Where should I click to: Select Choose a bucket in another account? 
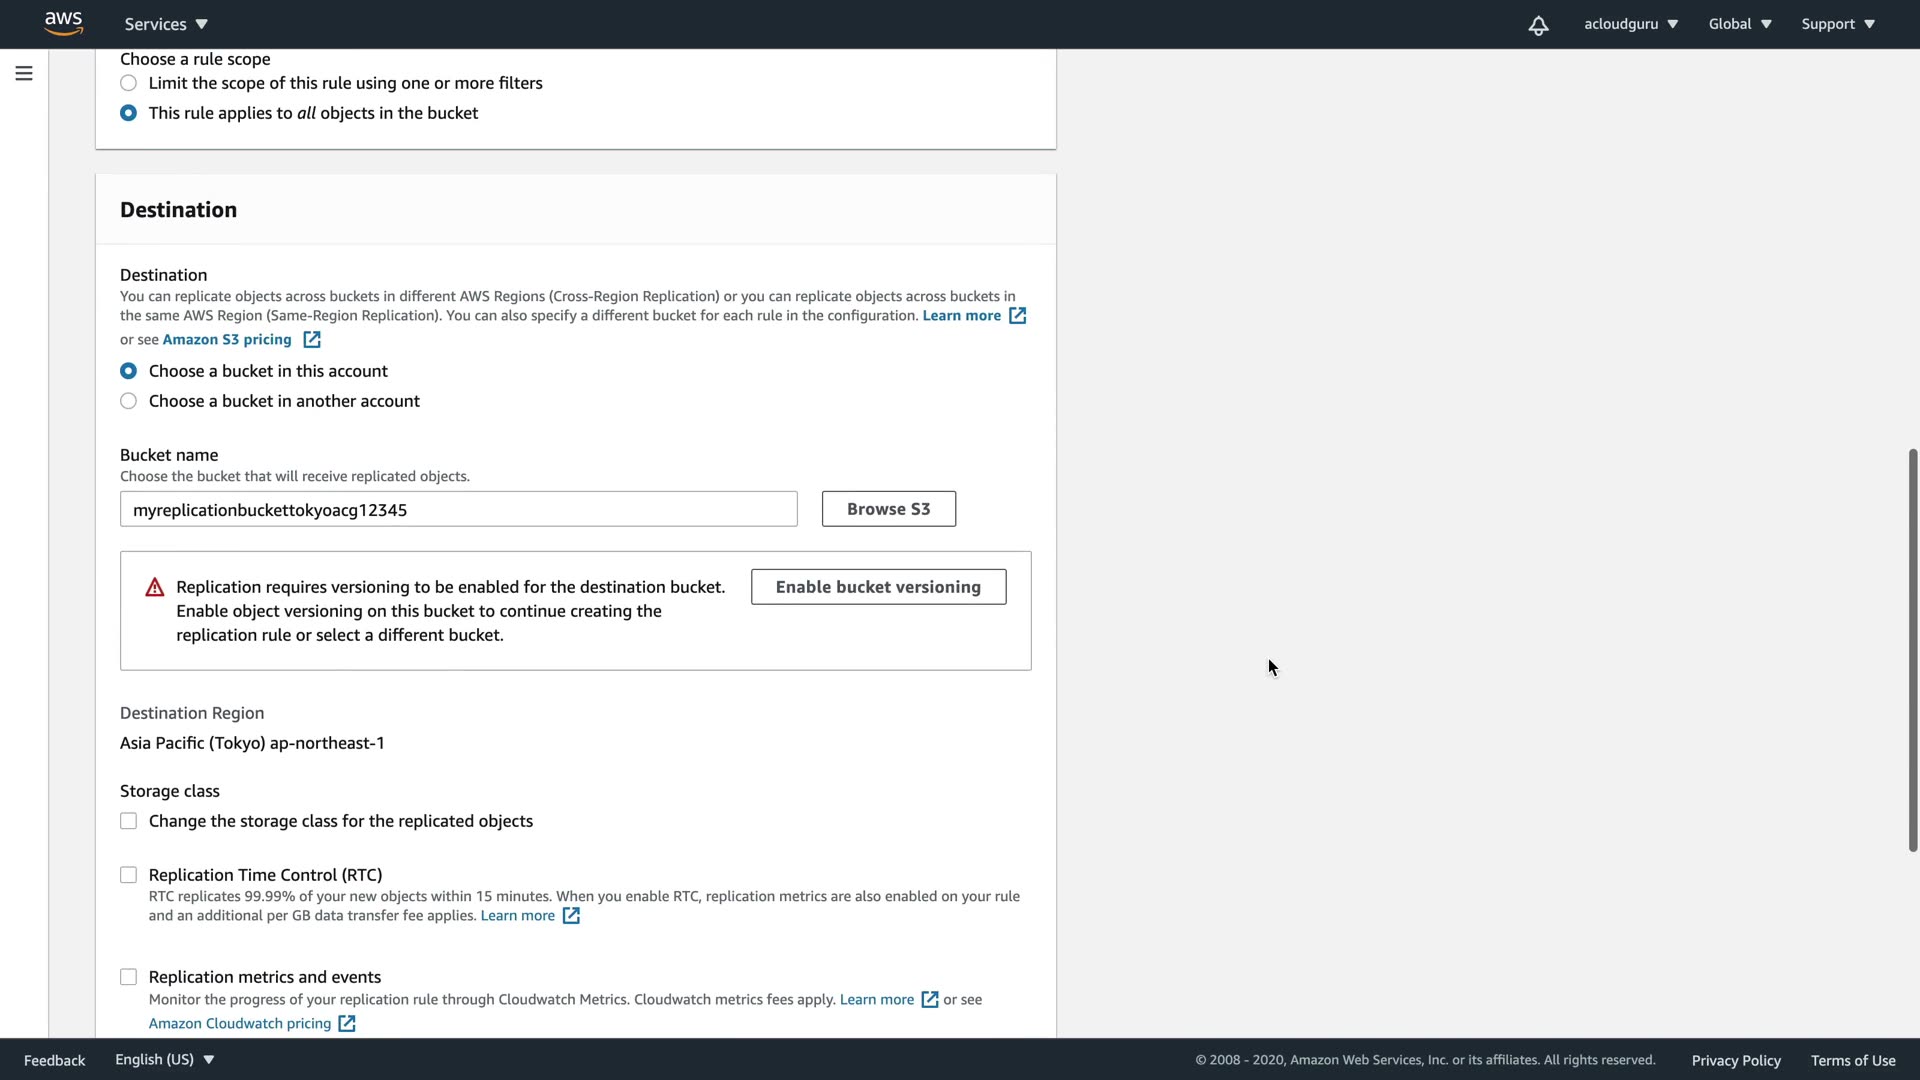[x=128, y=401]
